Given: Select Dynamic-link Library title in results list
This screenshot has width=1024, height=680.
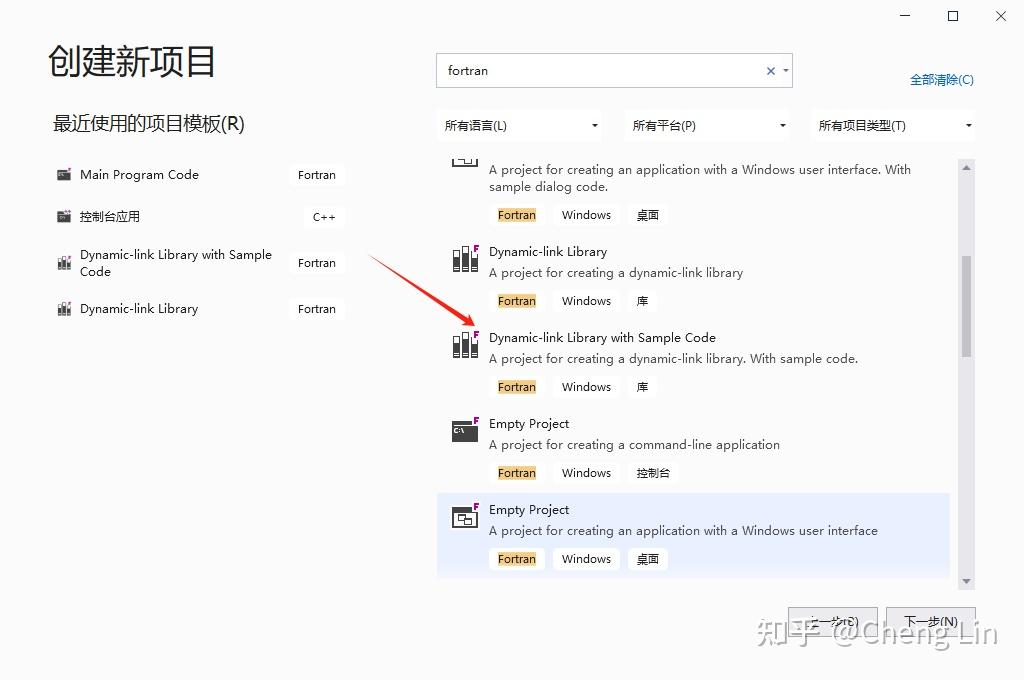Looking at the screenshot, I should click(548, 251).
